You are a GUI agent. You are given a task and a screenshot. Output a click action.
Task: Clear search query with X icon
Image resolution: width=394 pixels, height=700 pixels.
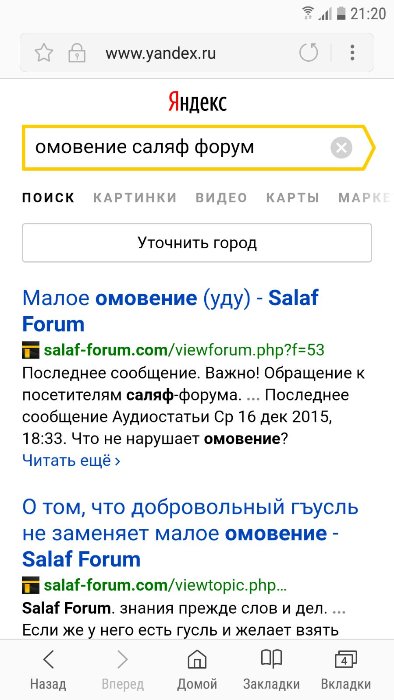(x=341, y=147)
